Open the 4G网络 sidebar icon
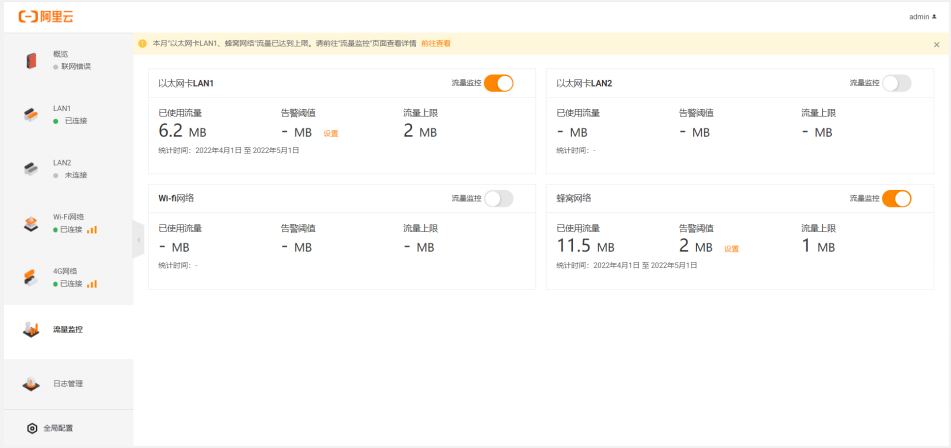Viewport: 951px width, 448px height. 30,277
